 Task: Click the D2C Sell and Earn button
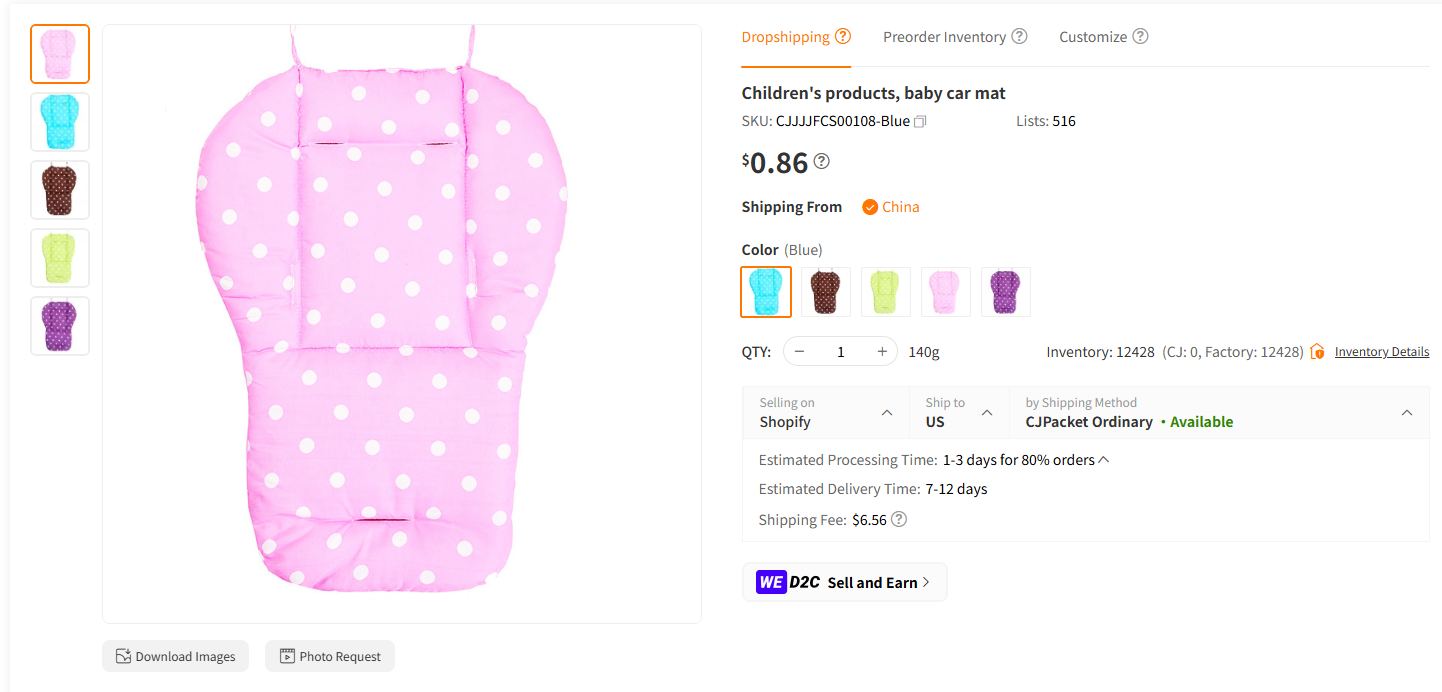[x=844, y=582]
